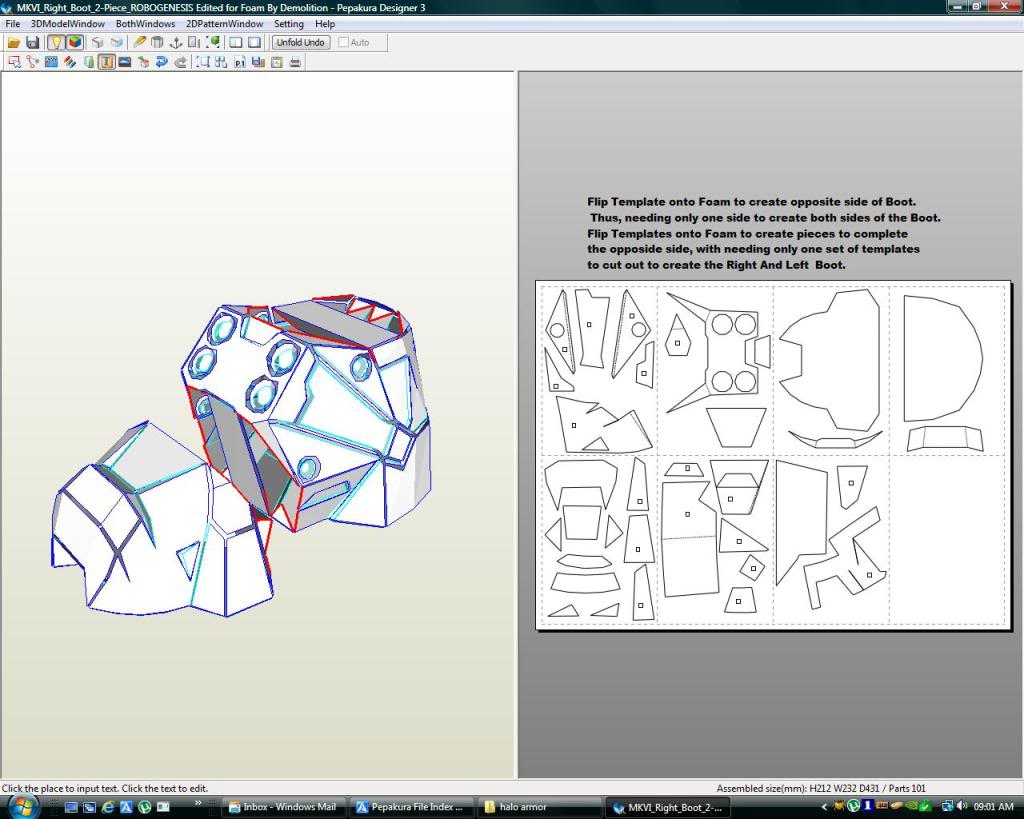1024x819 pixels.
Task: Select the Select and Move arrow tool
Action: coord(14,62)
